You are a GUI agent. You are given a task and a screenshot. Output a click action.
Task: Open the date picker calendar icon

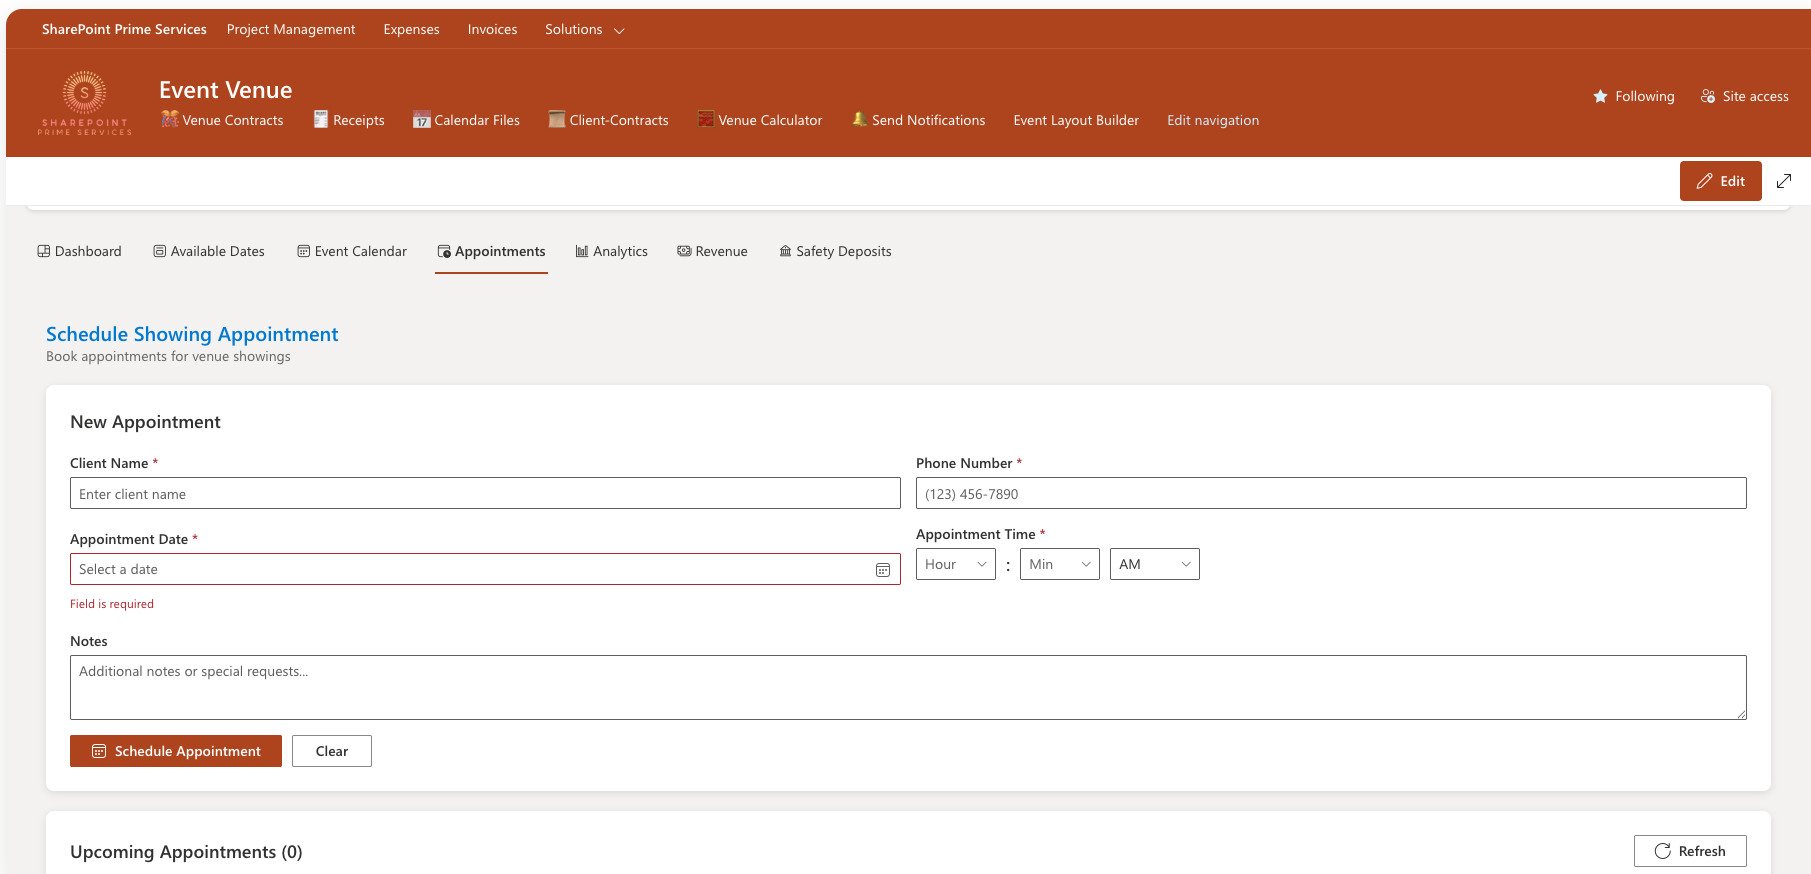pos(883,570)
